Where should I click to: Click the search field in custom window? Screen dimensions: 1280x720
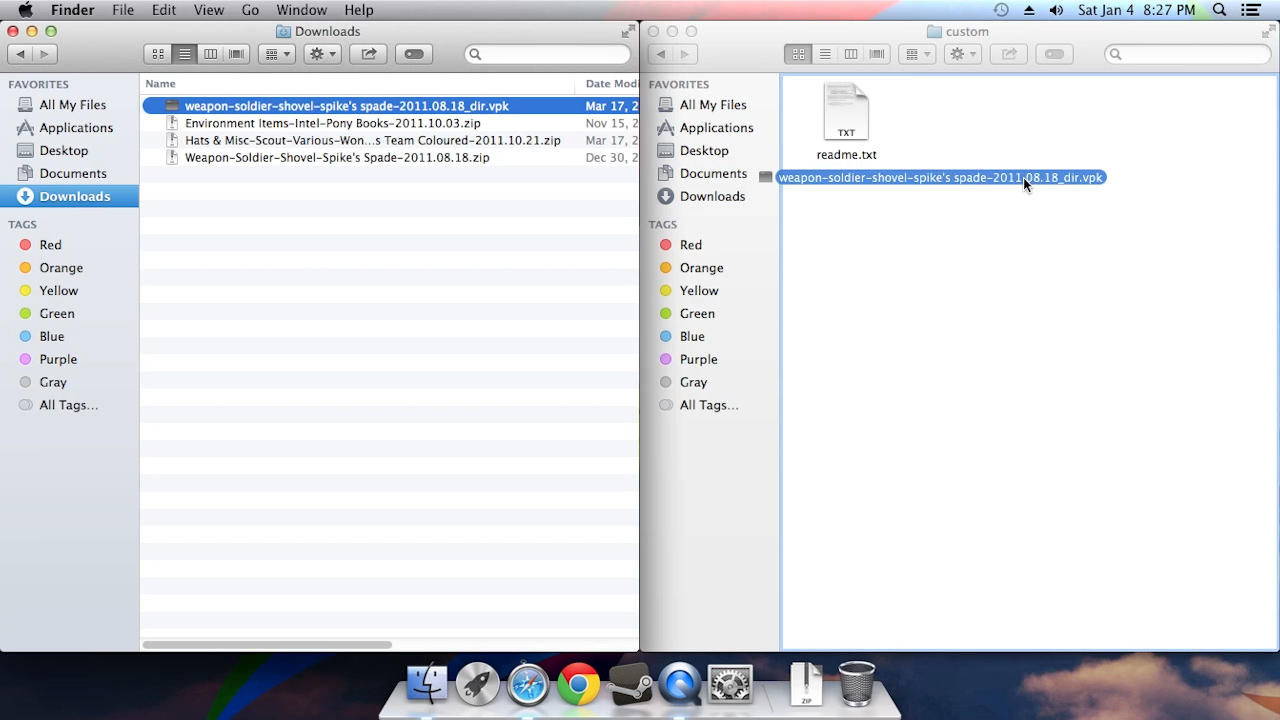pyautogui.click(x=1187, y=54)
